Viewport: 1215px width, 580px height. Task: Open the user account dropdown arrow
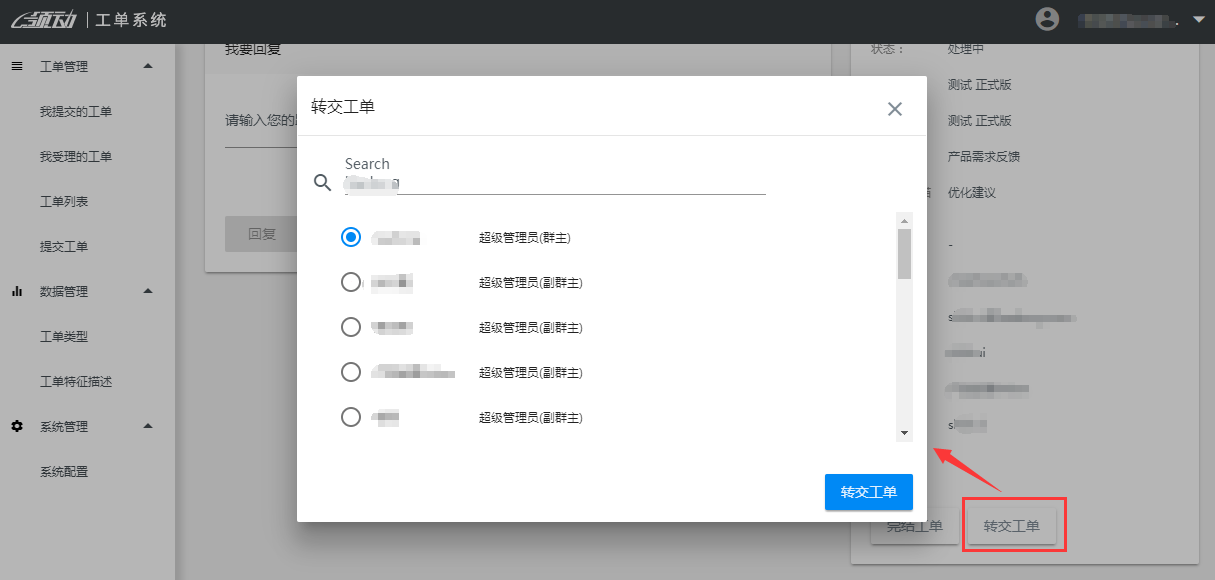(x=1199, y=19)
